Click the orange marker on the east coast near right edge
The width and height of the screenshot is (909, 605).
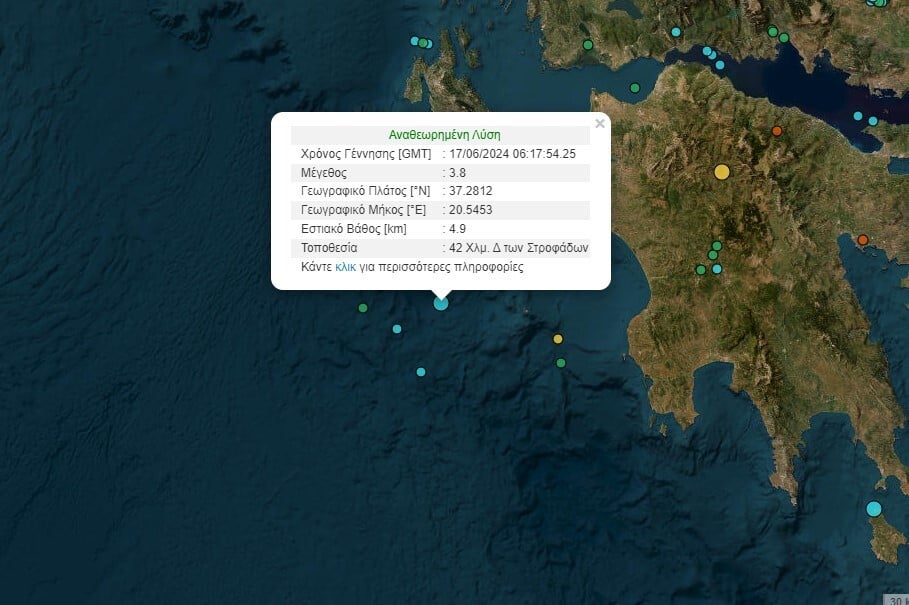pos(863,240)
